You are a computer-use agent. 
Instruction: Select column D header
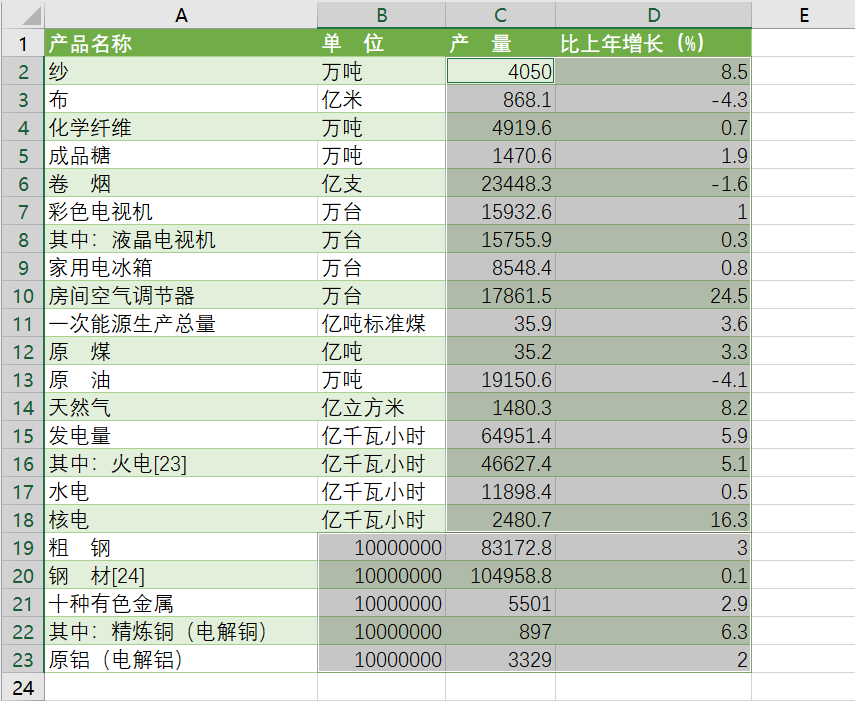point(653,15)
